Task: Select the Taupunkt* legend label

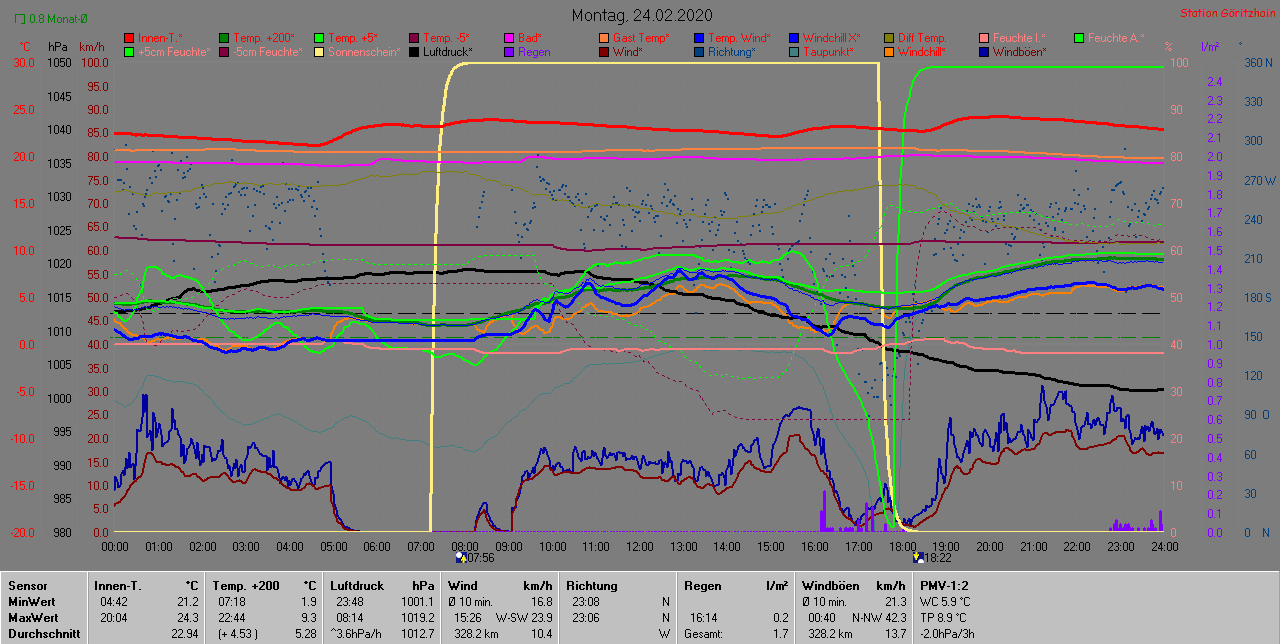Action: click(x=829, y=51)
